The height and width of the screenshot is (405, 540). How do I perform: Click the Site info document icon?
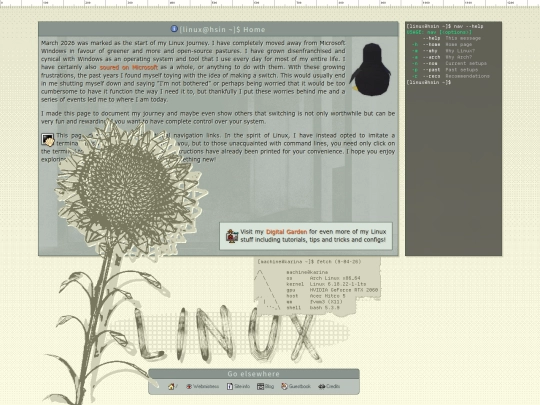[x=230, y=386]
